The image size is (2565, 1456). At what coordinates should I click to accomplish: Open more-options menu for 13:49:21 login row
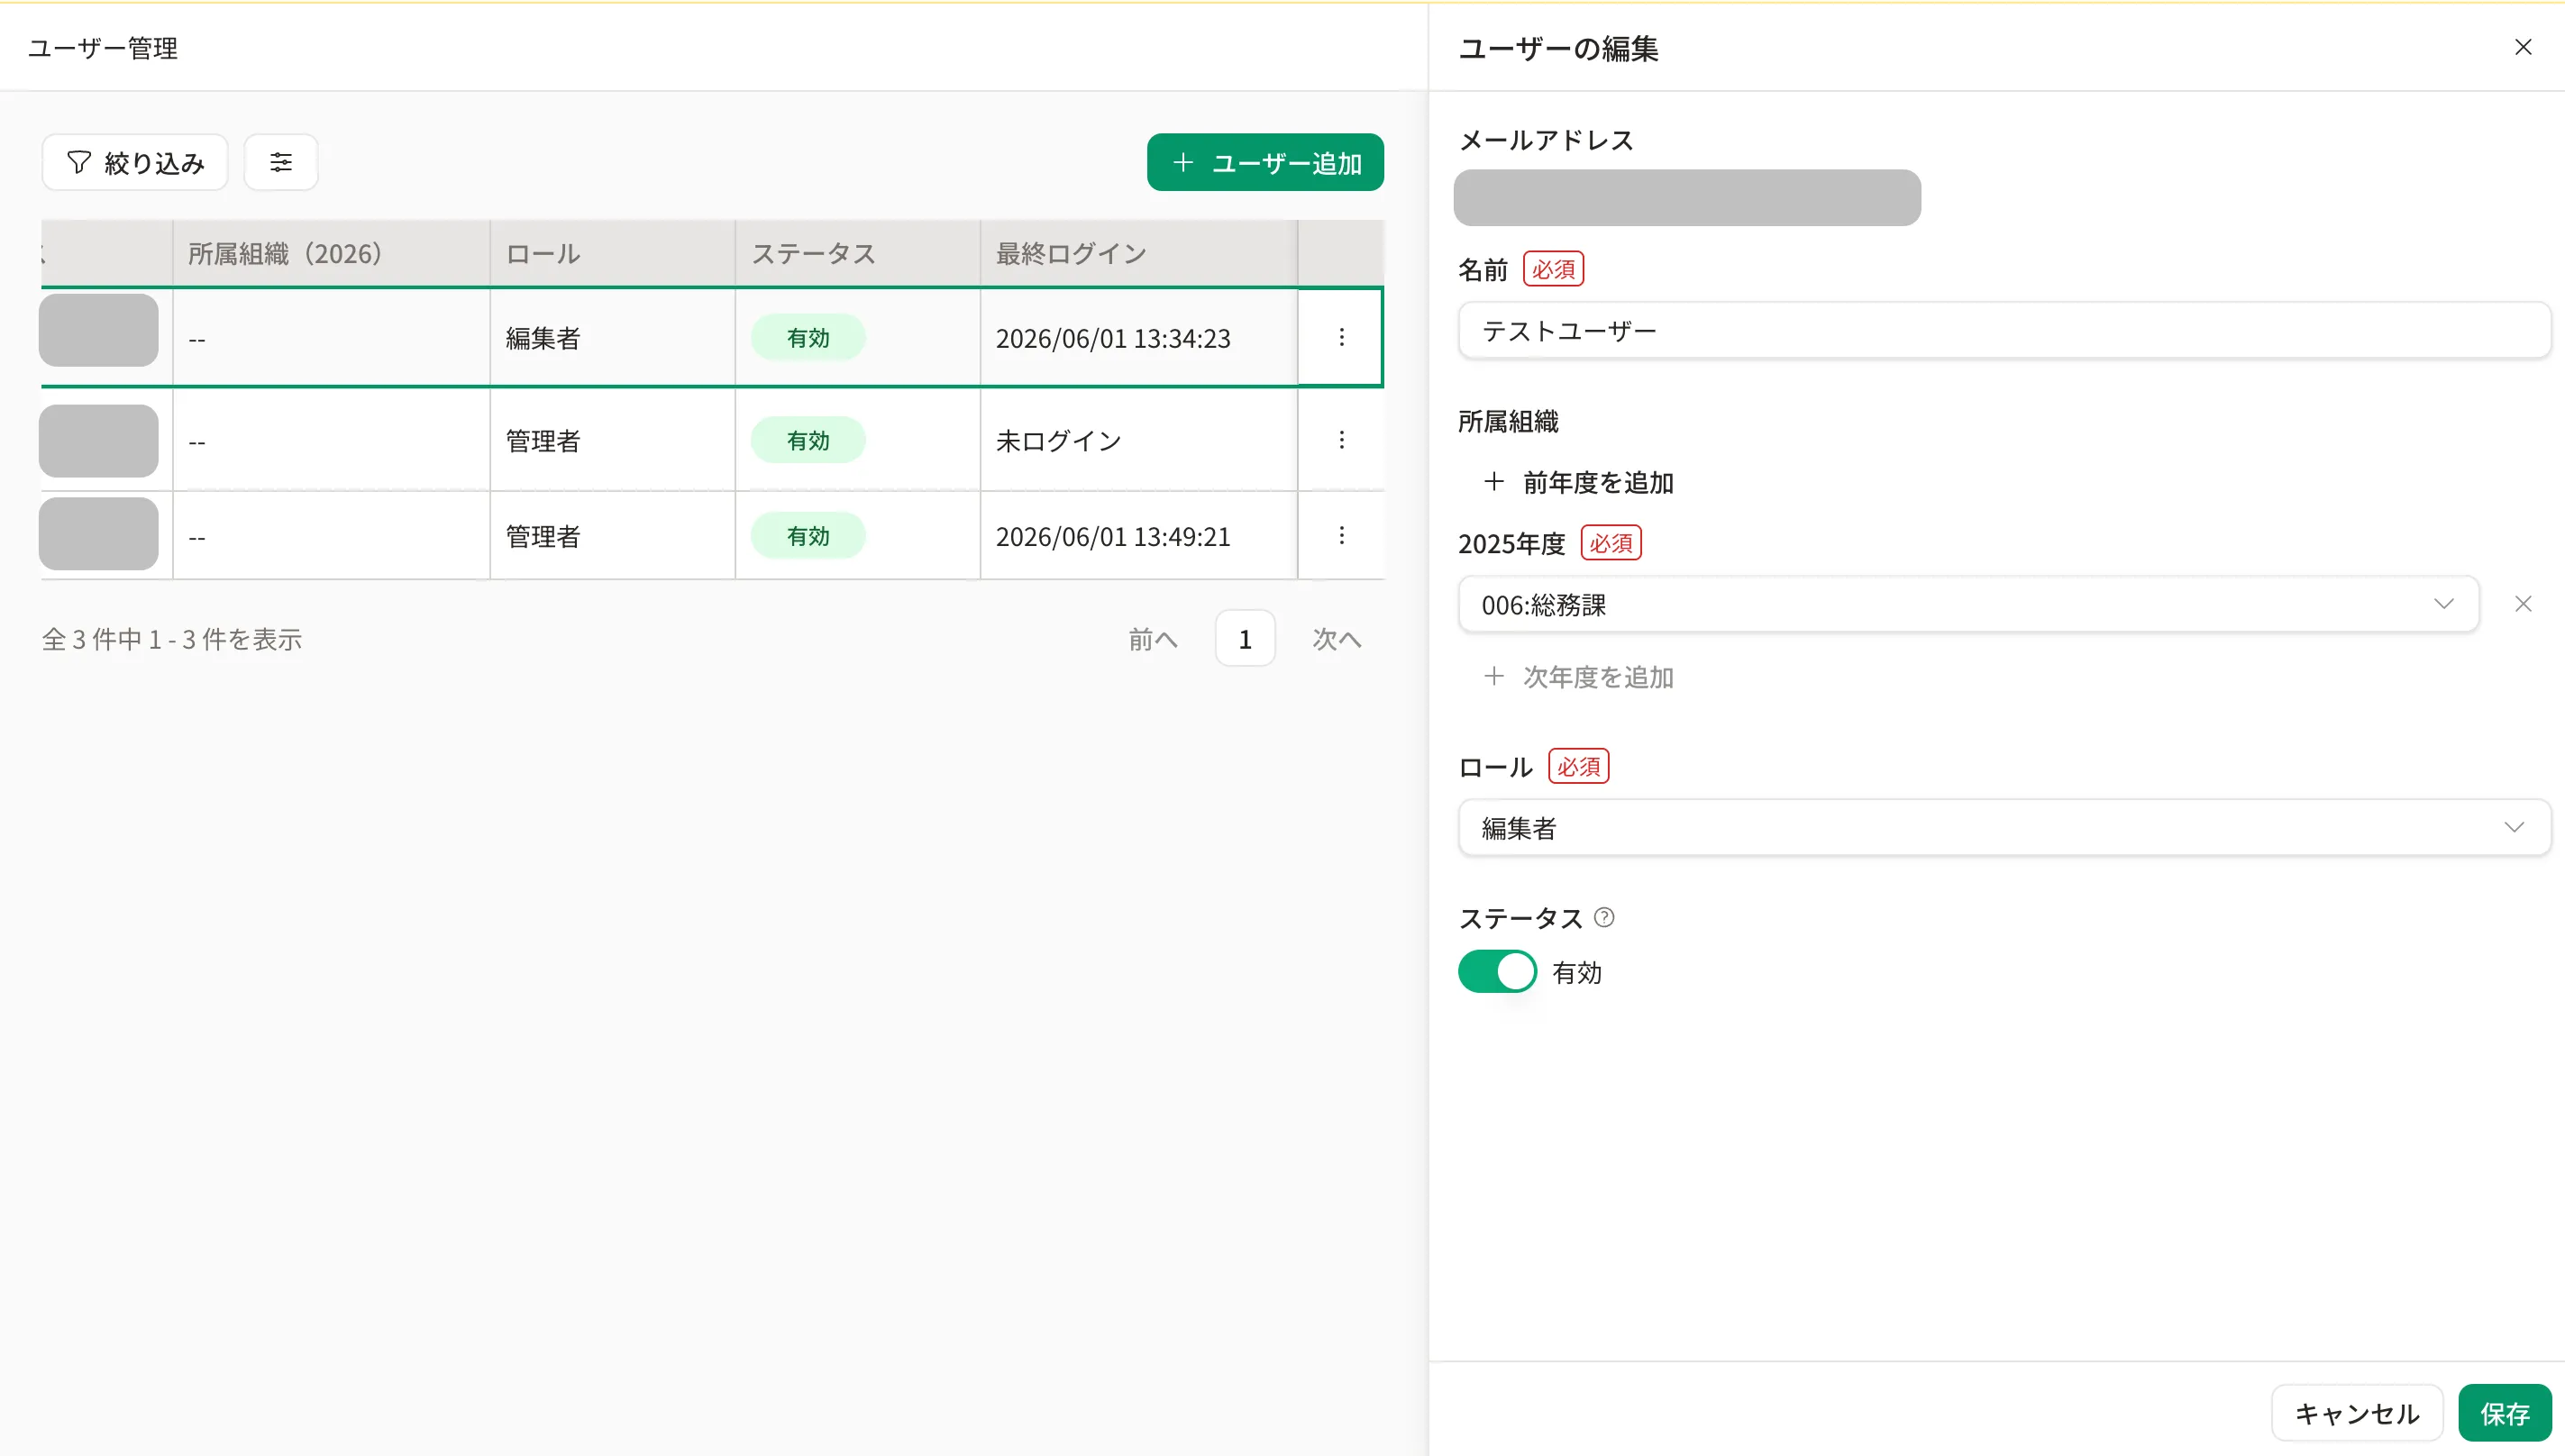[1341, 535]
